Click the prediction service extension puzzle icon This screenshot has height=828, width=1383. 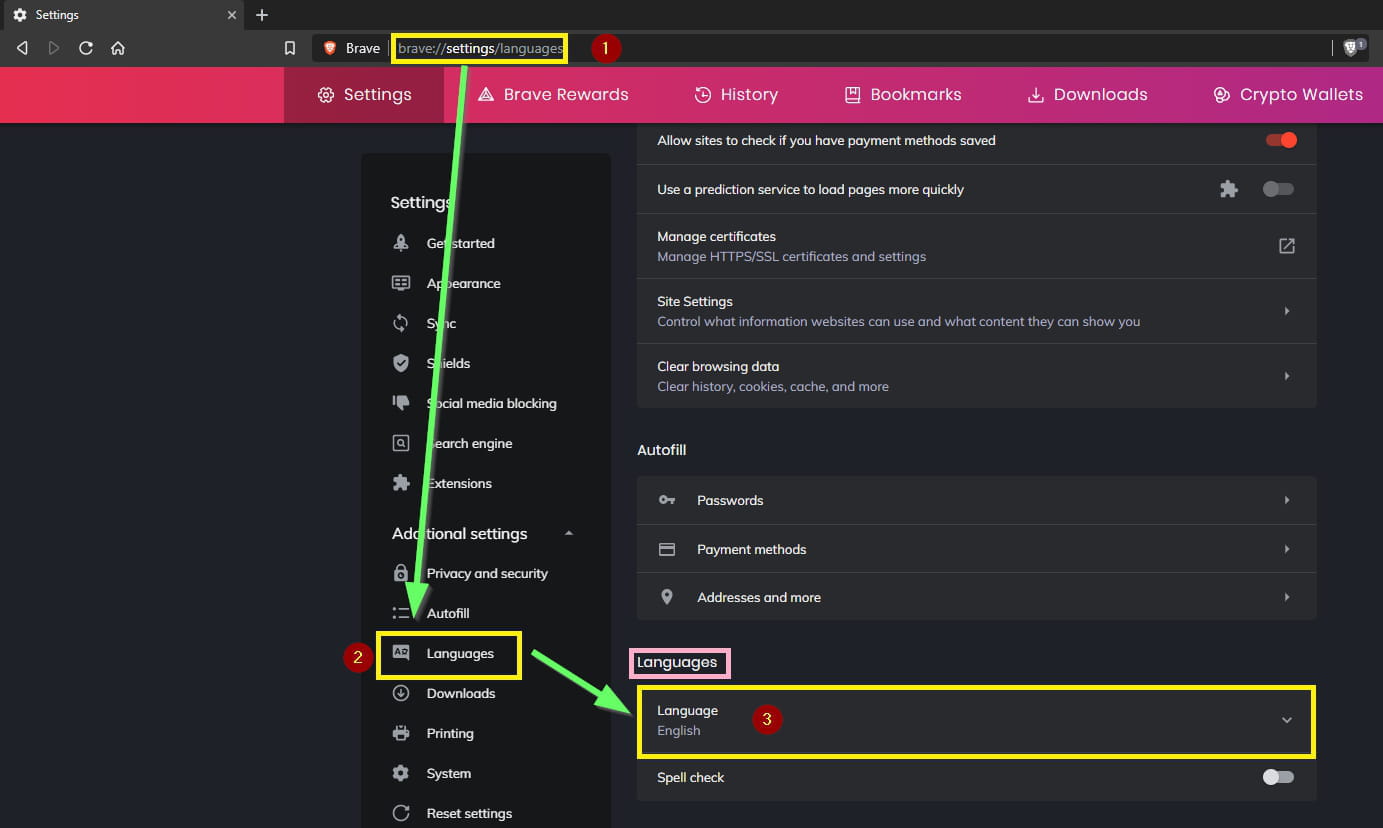(x=1229, y=189)
